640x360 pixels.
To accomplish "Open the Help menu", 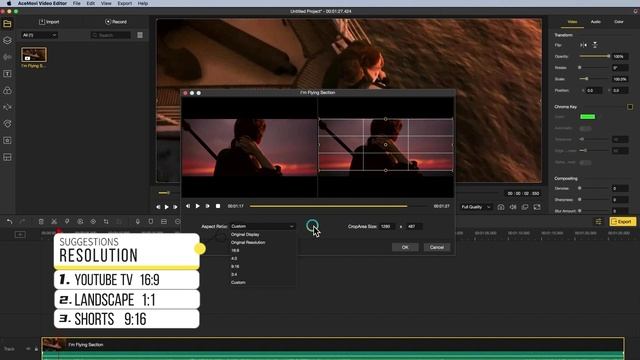I will tap(143, 3).
